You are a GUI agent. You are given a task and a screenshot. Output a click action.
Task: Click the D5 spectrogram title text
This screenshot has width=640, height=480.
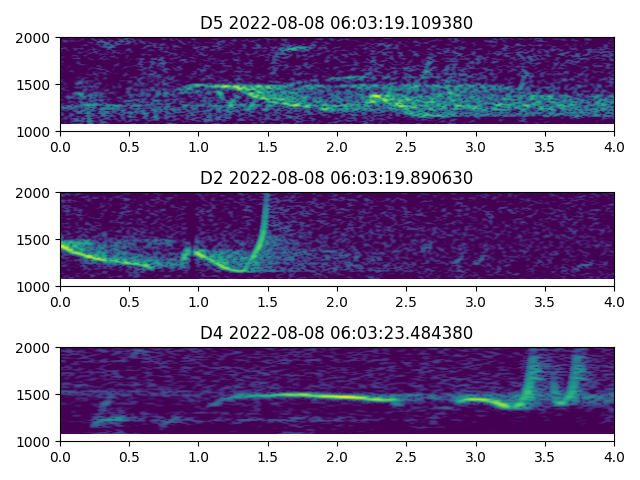click(337, 23)
